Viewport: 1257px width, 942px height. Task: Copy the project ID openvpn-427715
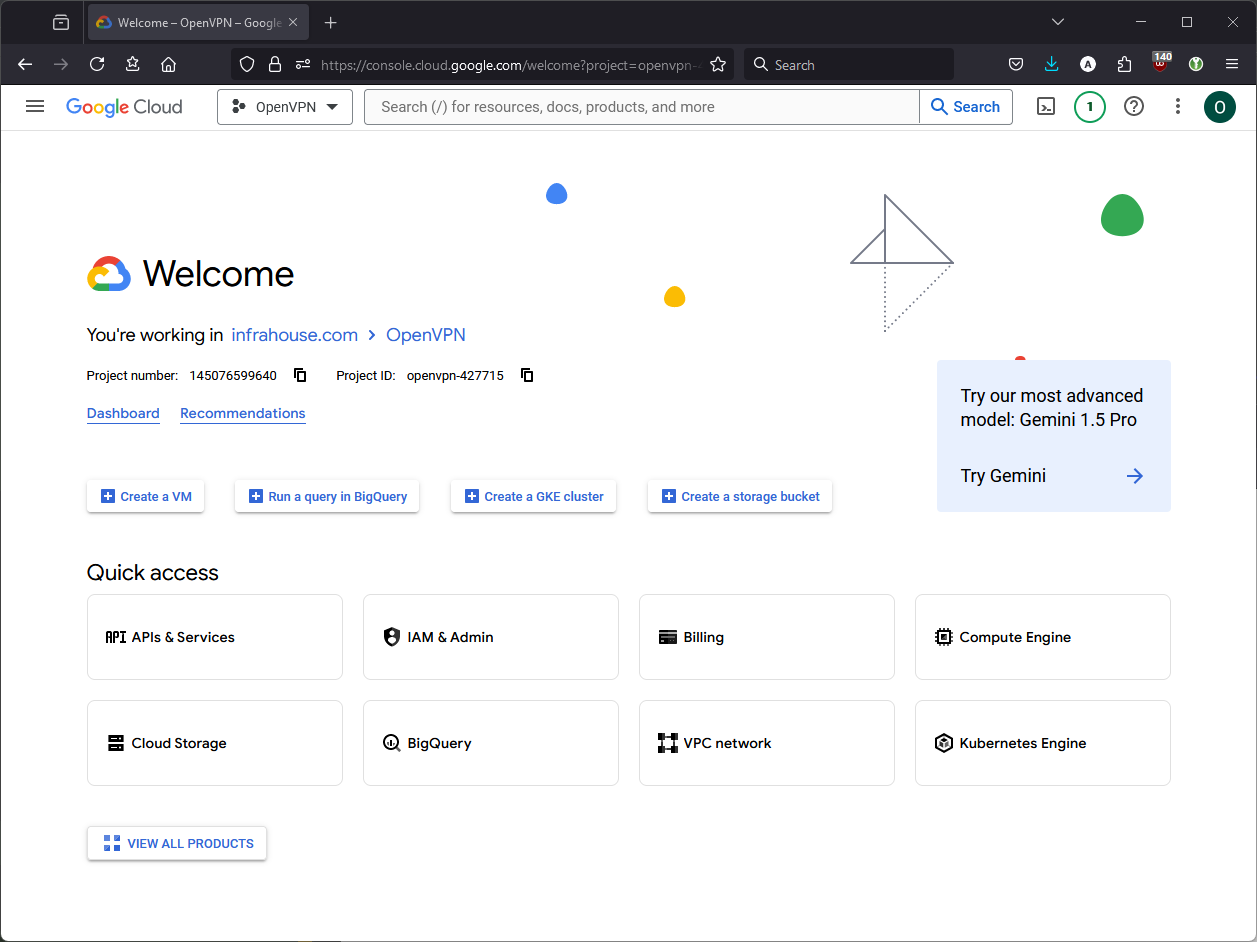point(527,375)
